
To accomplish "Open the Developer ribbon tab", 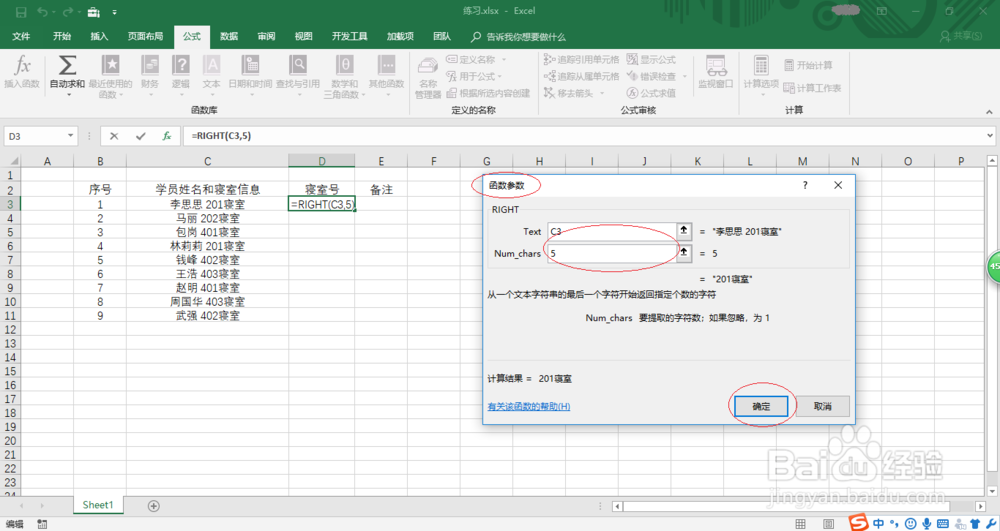I will click(x=349, y=36).
